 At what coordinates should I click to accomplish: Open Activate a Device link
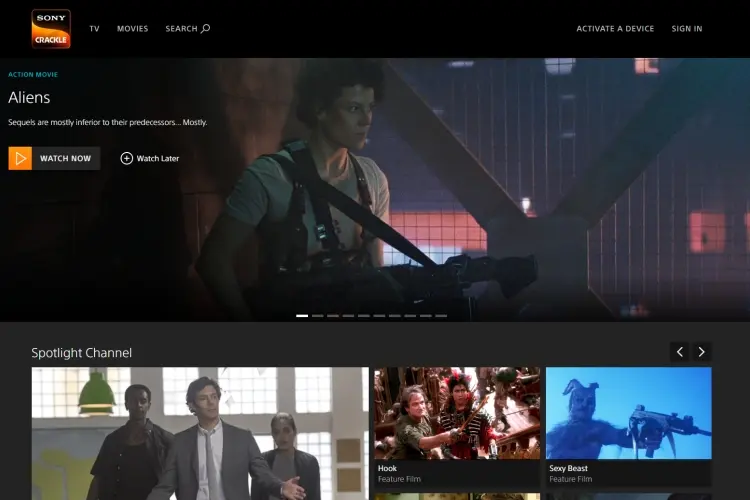615,29
